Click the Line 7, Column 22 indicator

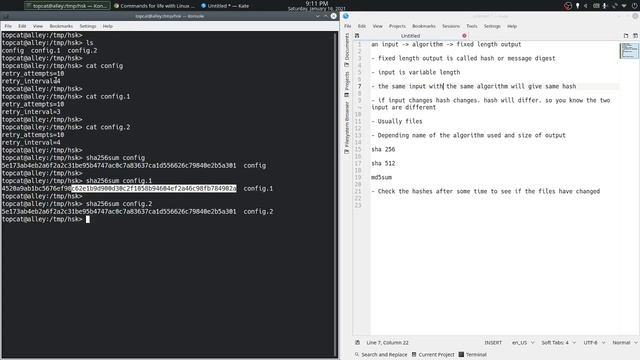(x=387, y=343)
